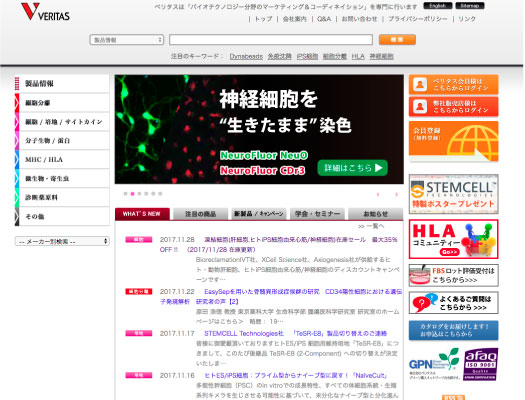Click the 詳細はこちら green banner button
Viewport: 525px width, 400px height.
353,168
